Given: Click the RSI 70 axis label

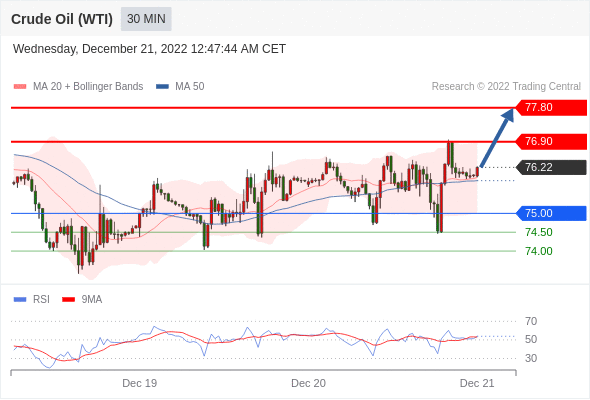Looking at the screenshot, I should point(531,321).
